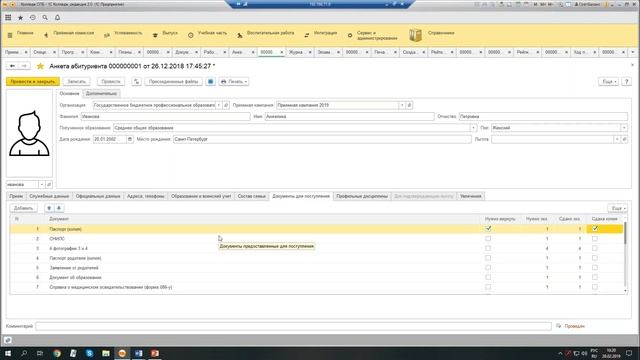640x360 pixels.
Task: Add Анкета абитуриента to favorites star
Action: [x=40, y=66]
